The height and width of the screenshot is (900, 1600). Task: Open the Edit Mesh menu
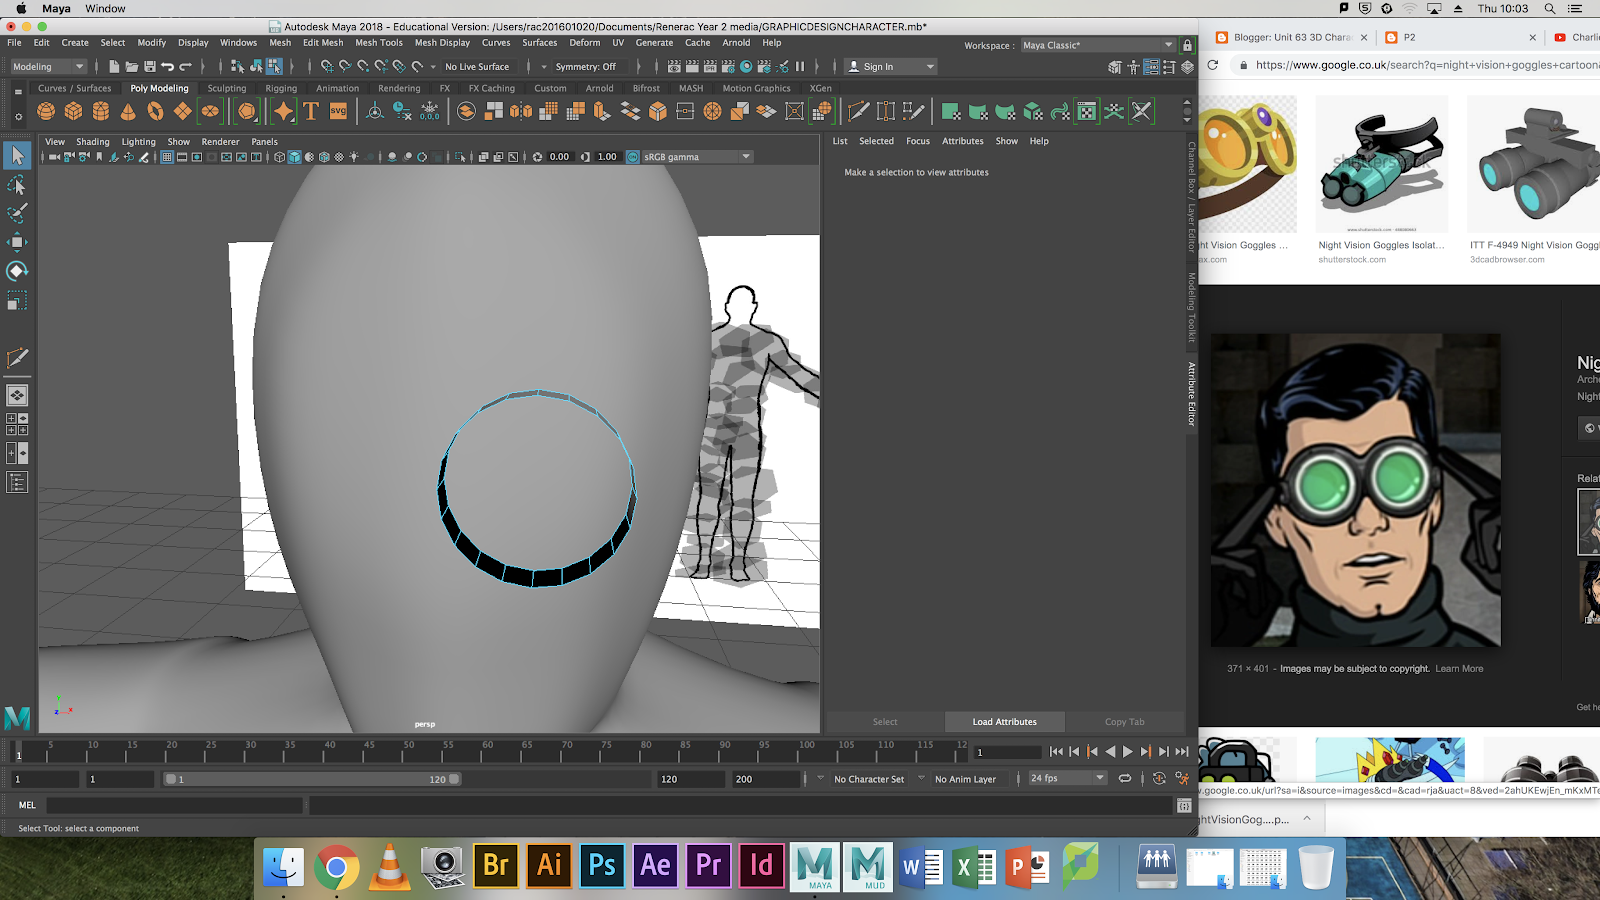323,43
